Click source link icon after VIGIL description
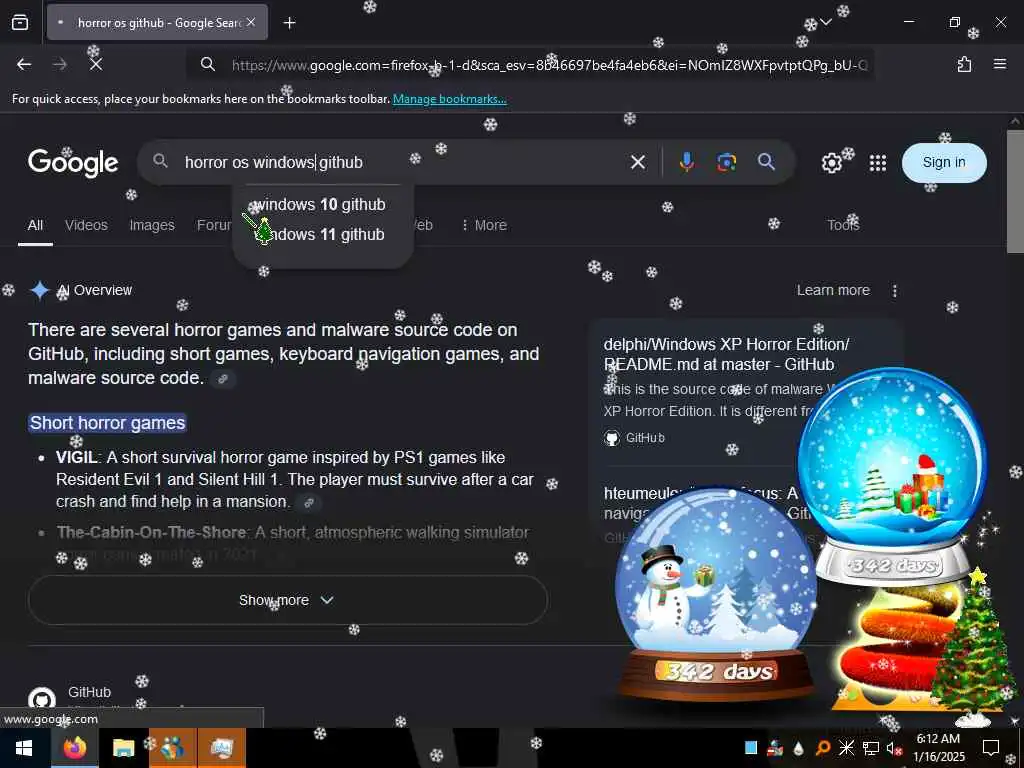Screen dimensions: 1024x768 [x=308, y=502]
